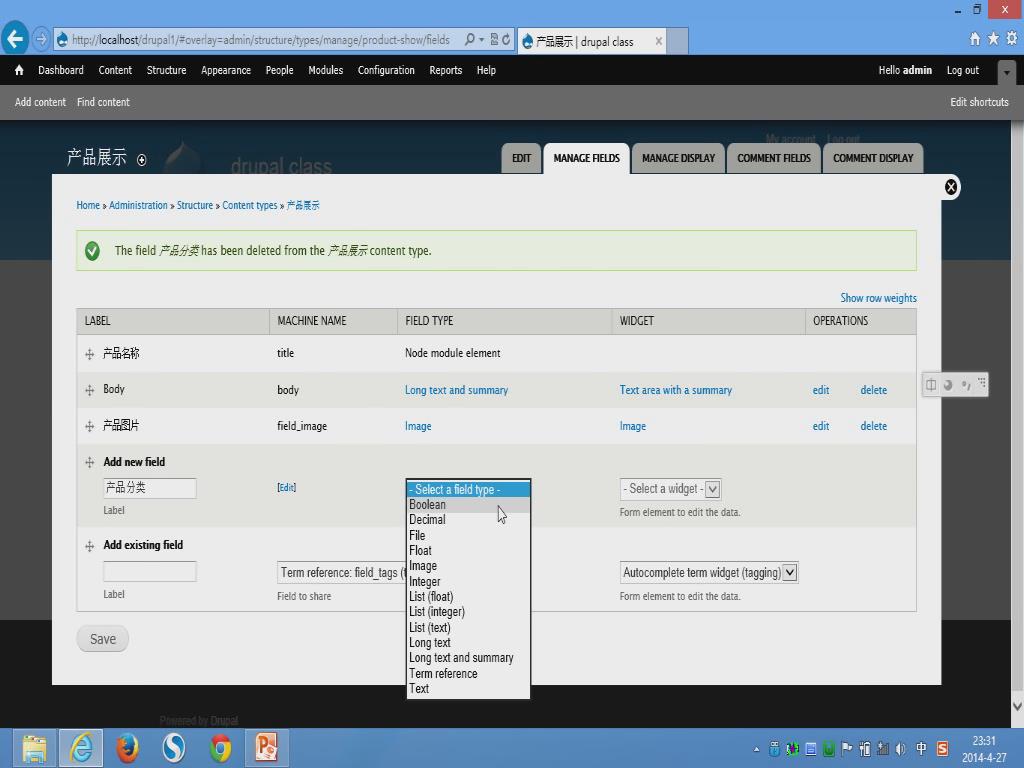Click the Chinese input mode tray icon
The height and width of the screenshot is (768, 1024).
pos(921,748)
